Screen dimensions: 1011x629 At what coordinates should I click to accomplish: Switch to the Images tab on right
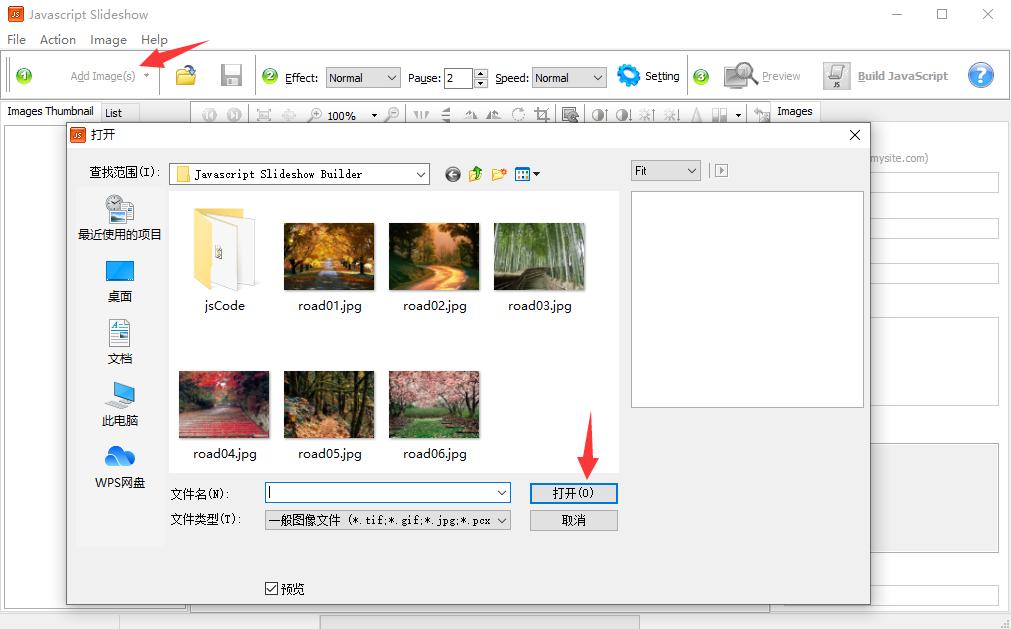794,111
